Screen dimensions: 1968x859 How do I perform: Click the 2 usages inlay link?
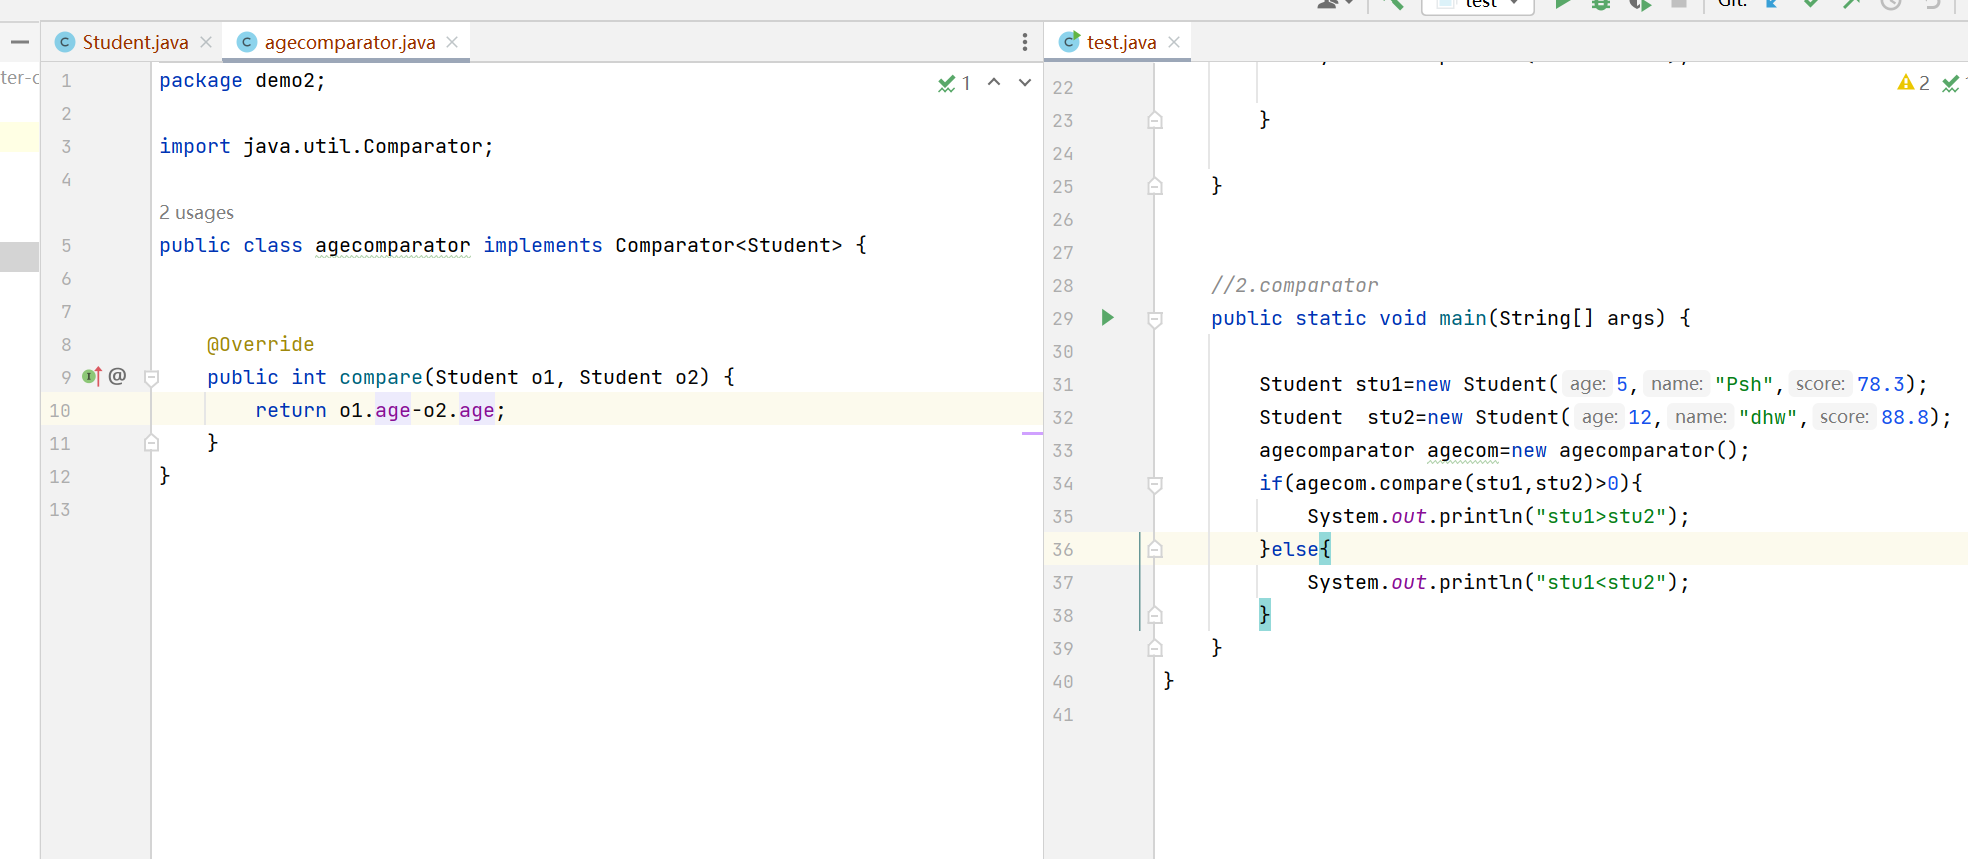(196, 213)
